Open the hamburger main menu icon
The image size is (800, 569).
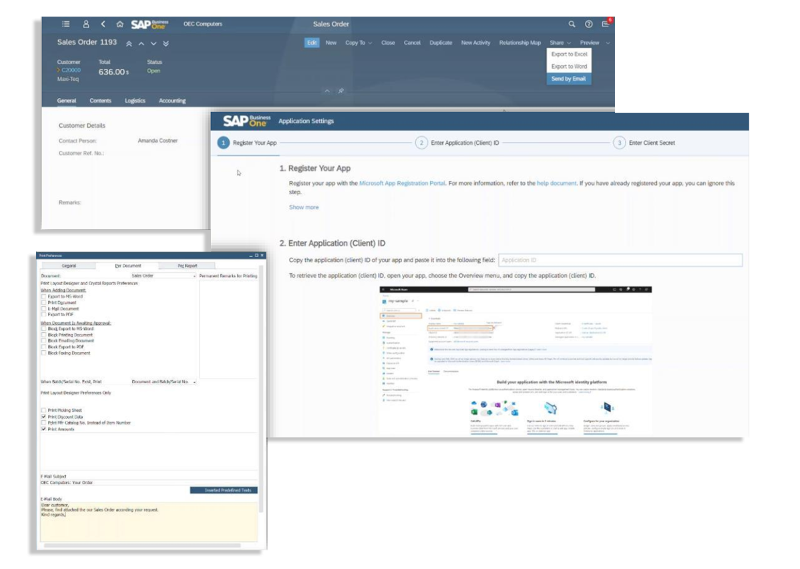[66, 23]
